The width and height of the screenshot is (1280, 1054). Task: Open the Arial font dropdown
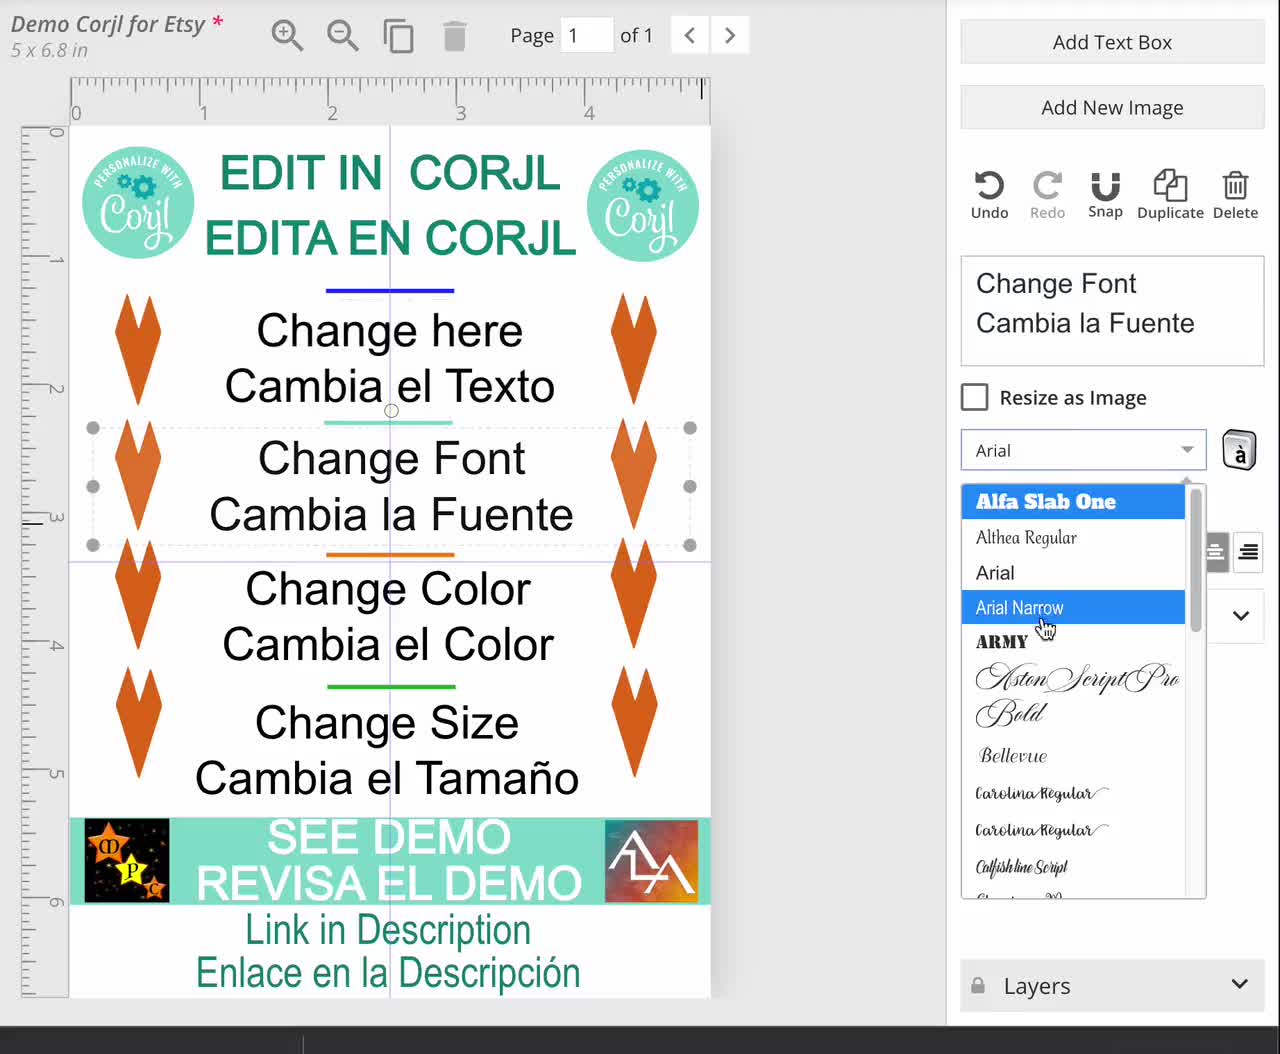1083,450
